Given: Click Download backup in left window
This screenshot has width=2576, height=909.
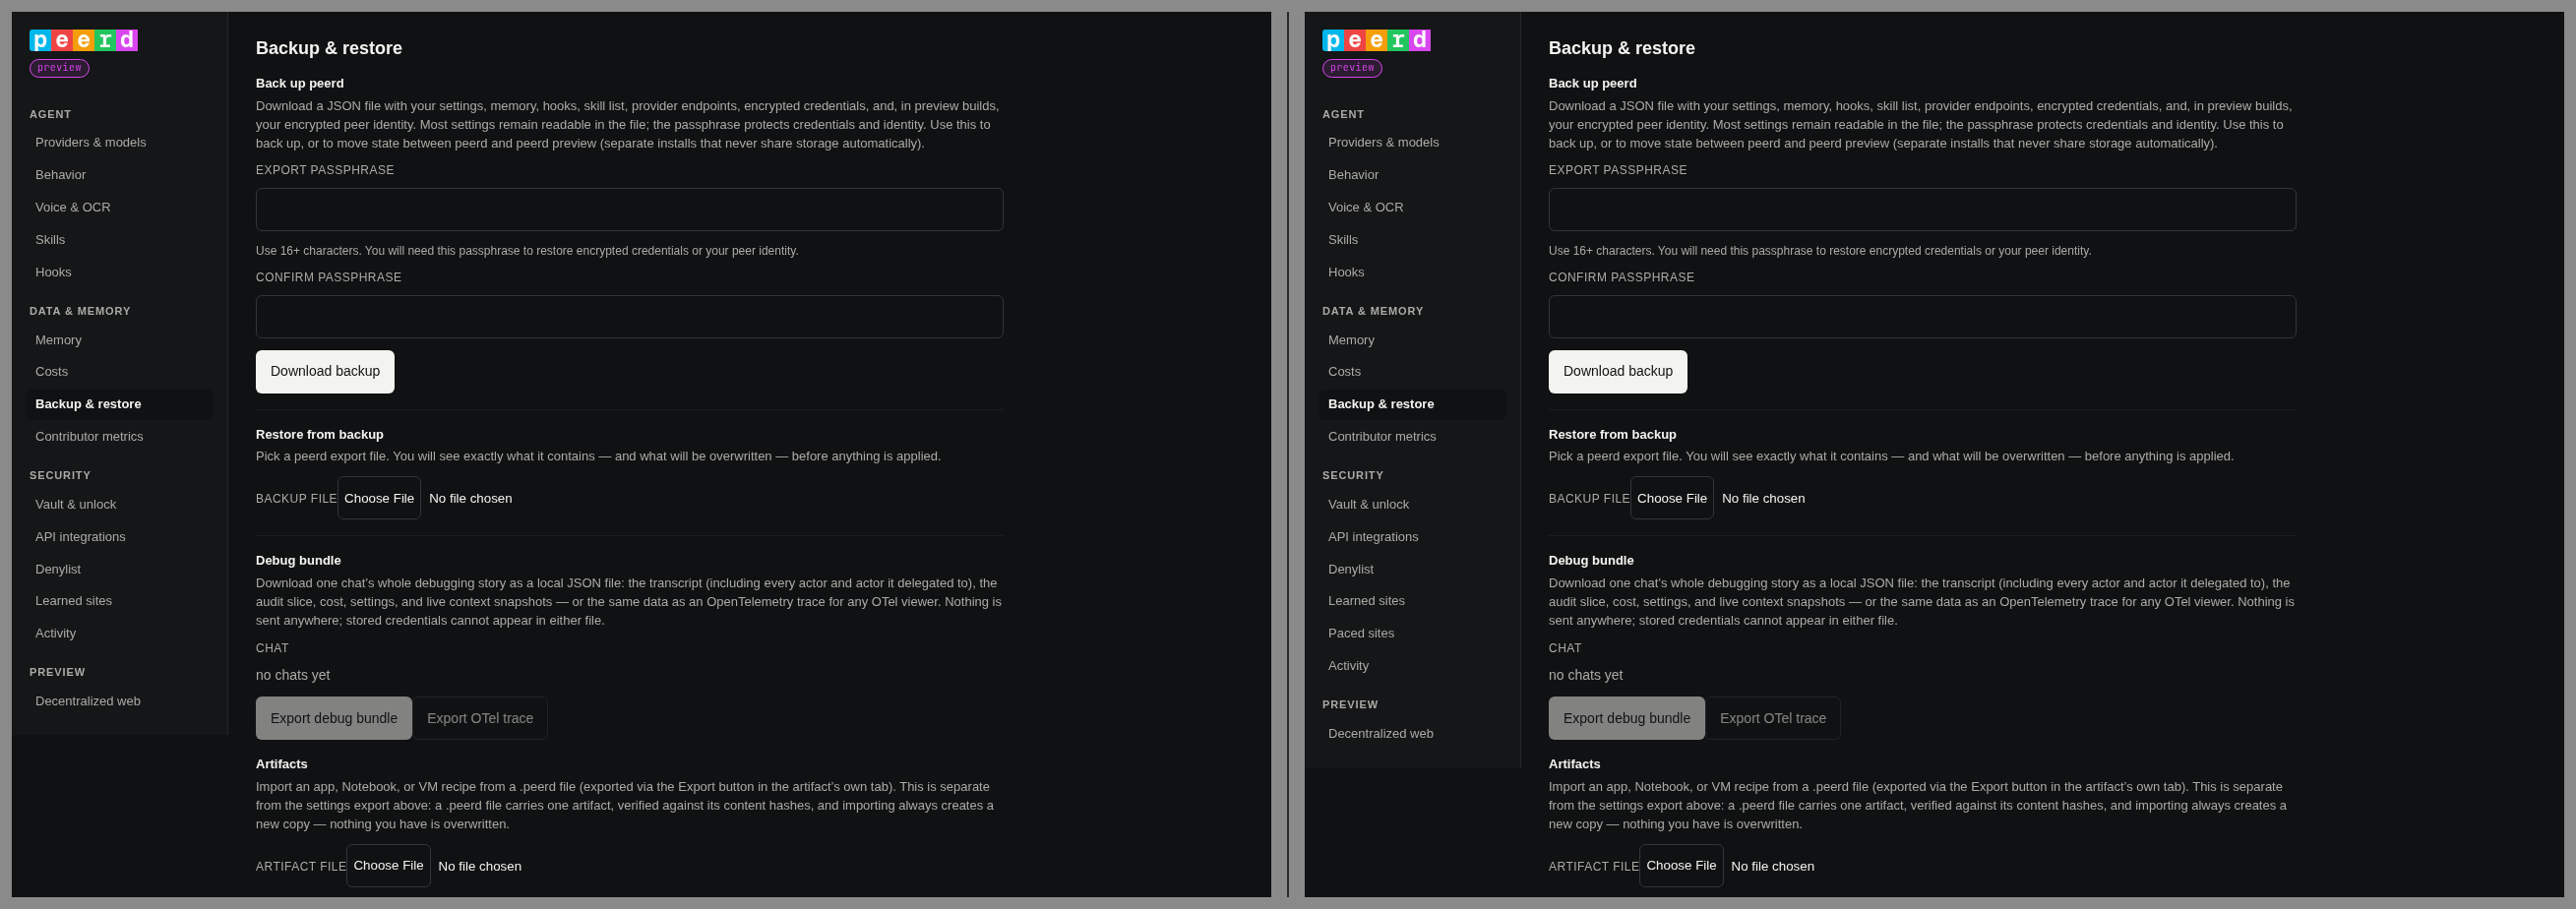Looking at the screenshot, I should 325,372.
